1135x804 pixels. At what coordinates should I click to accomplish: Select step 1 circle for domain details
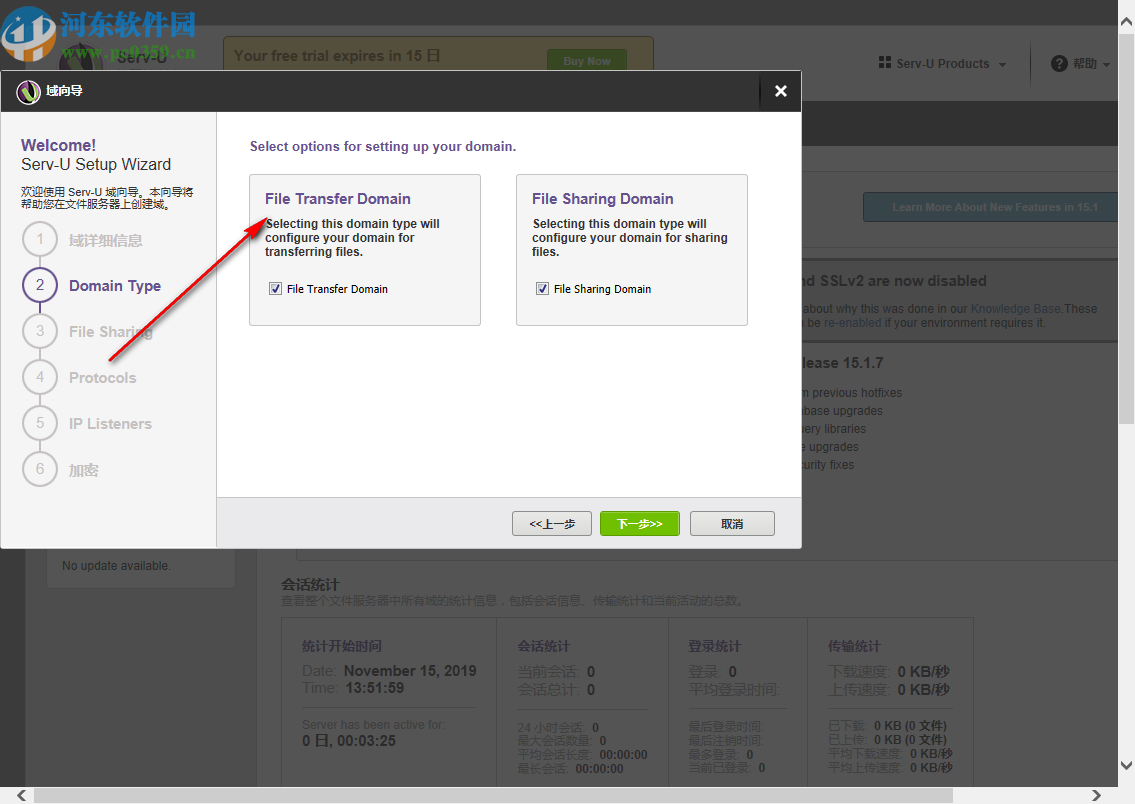[x=40, y=240]
